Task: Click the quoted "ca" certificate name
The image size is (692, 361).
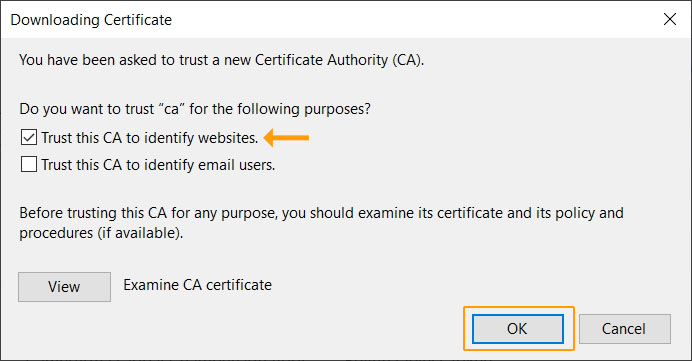Action: tap(171, 109)
